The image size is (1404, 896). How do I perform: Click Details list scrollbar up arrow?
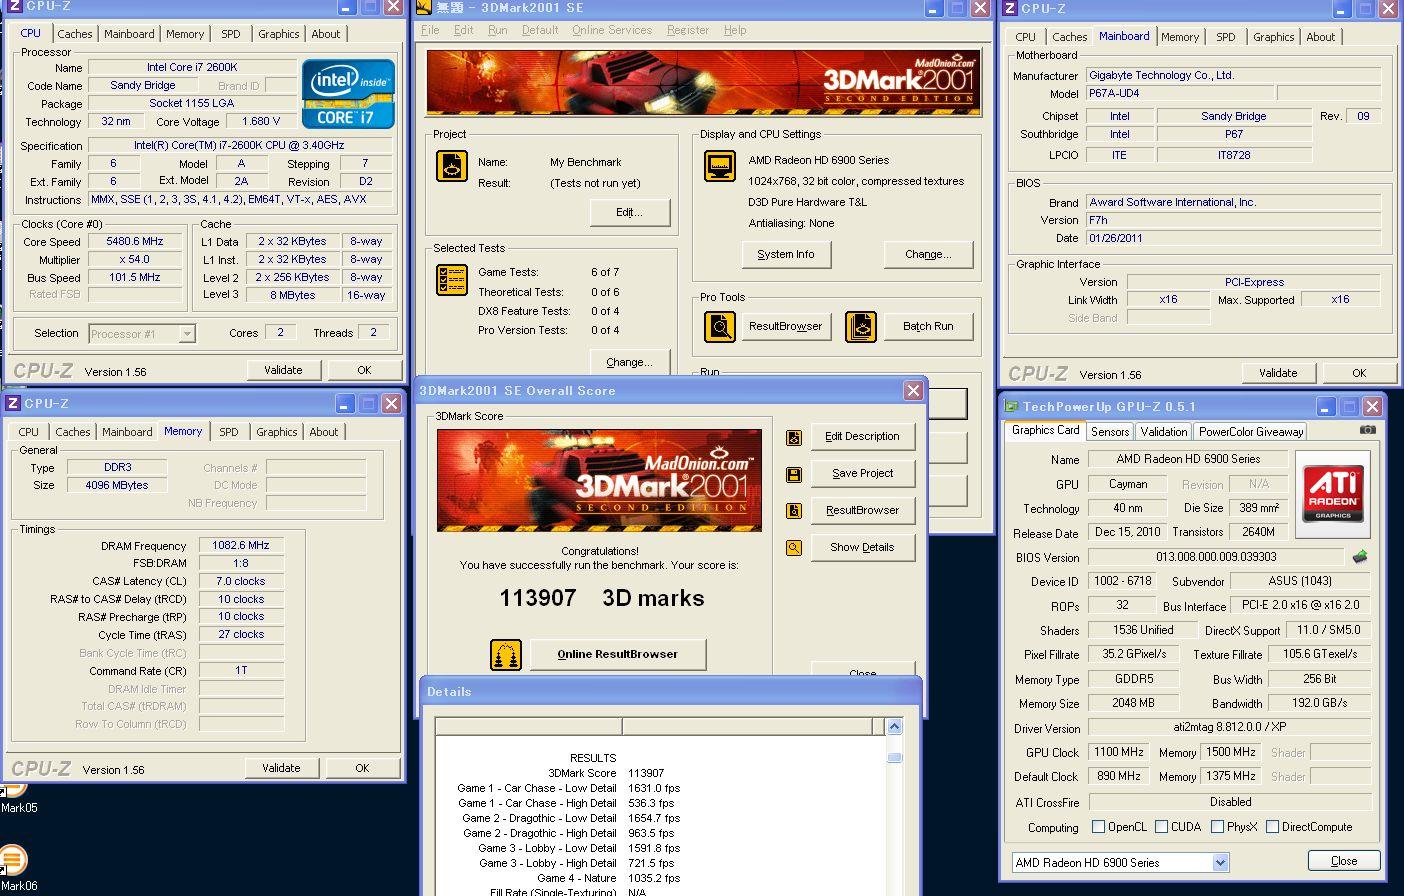894,727
